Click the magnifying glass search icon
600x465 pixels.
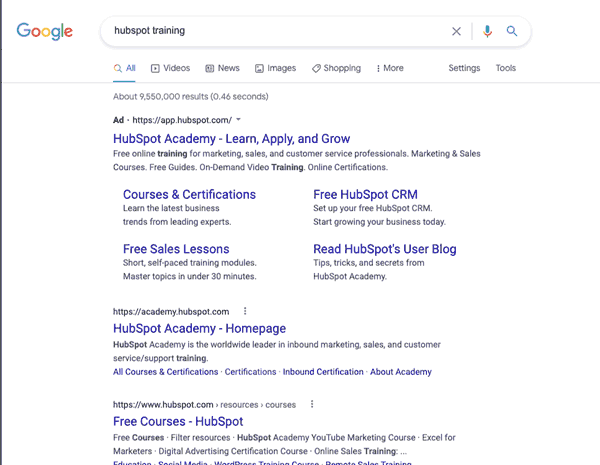click(x=512, y=31)
